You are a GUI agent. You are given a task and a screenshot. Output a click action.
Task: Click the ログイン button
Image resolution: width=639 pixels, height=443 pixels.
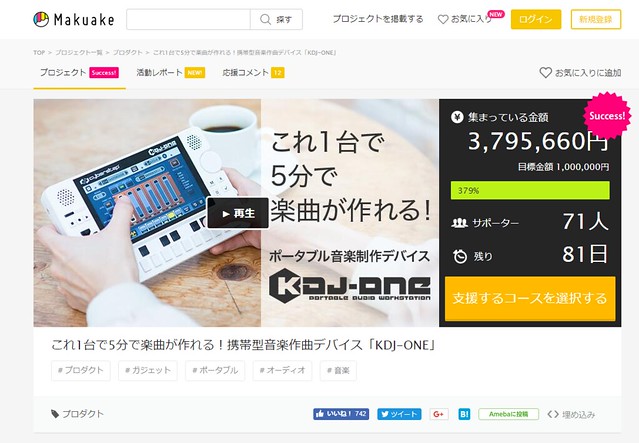click(536, 19)
